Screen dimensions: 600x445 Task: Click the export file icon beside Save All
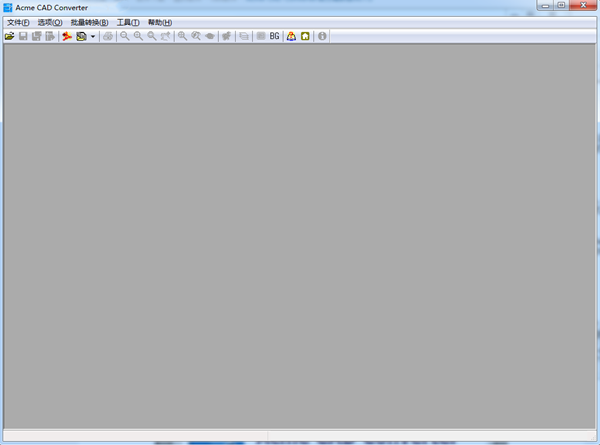pyautogui.click(x=50, y=36)
